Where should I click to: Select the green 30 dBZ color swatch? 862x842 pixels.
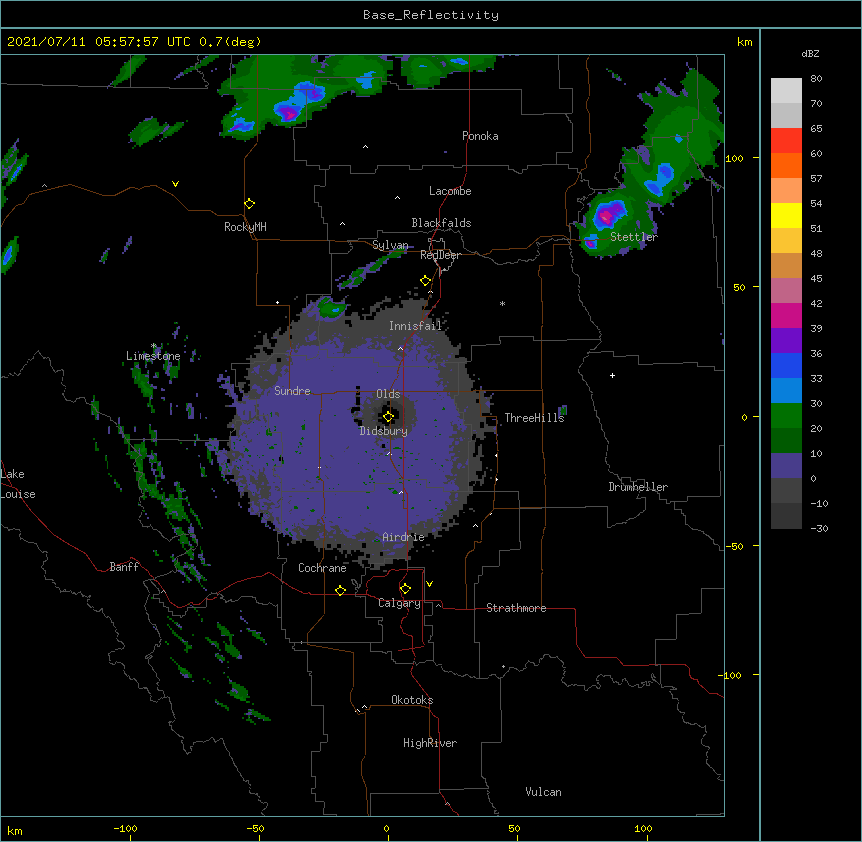786,416
